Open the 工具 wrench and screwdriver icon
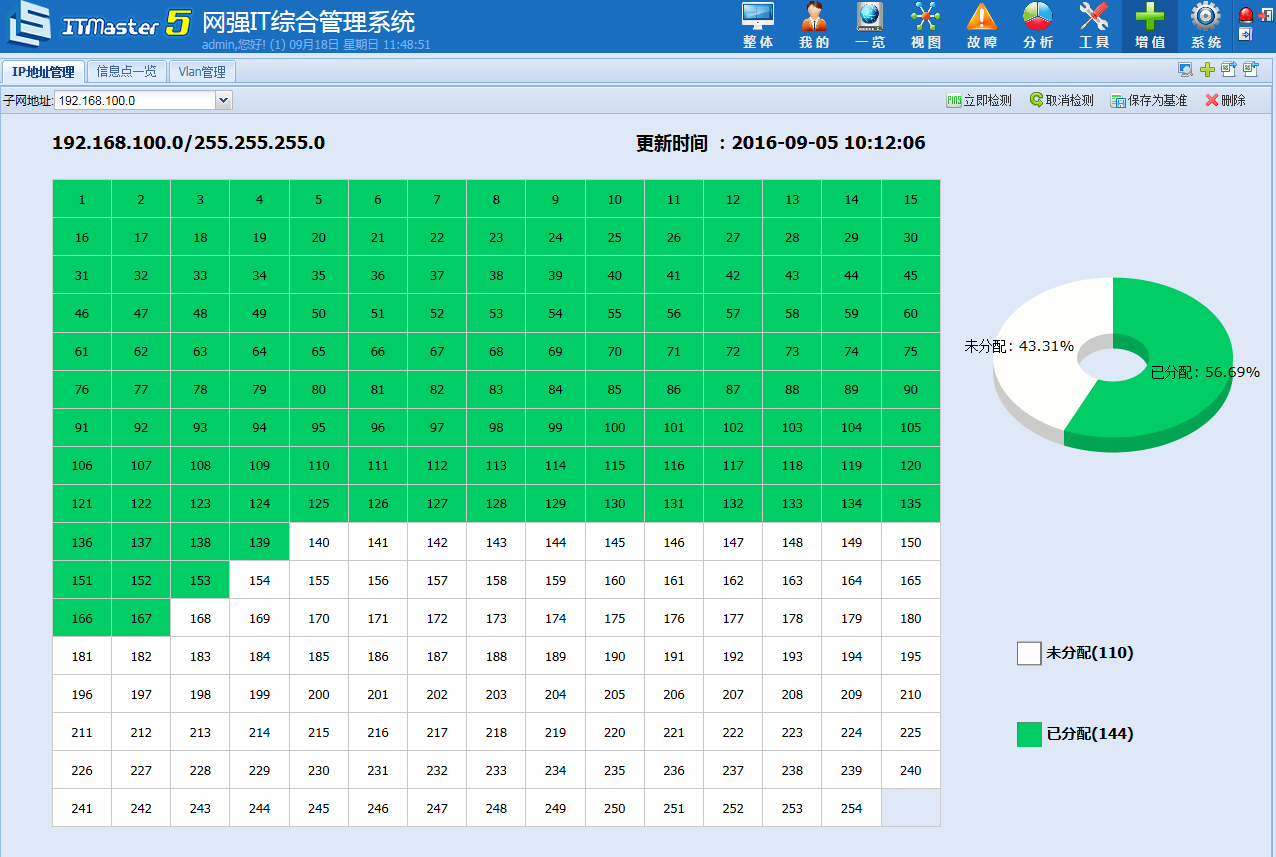Image resolution: width=1276 pixels, height=857 pixels. pos(1094,17)
